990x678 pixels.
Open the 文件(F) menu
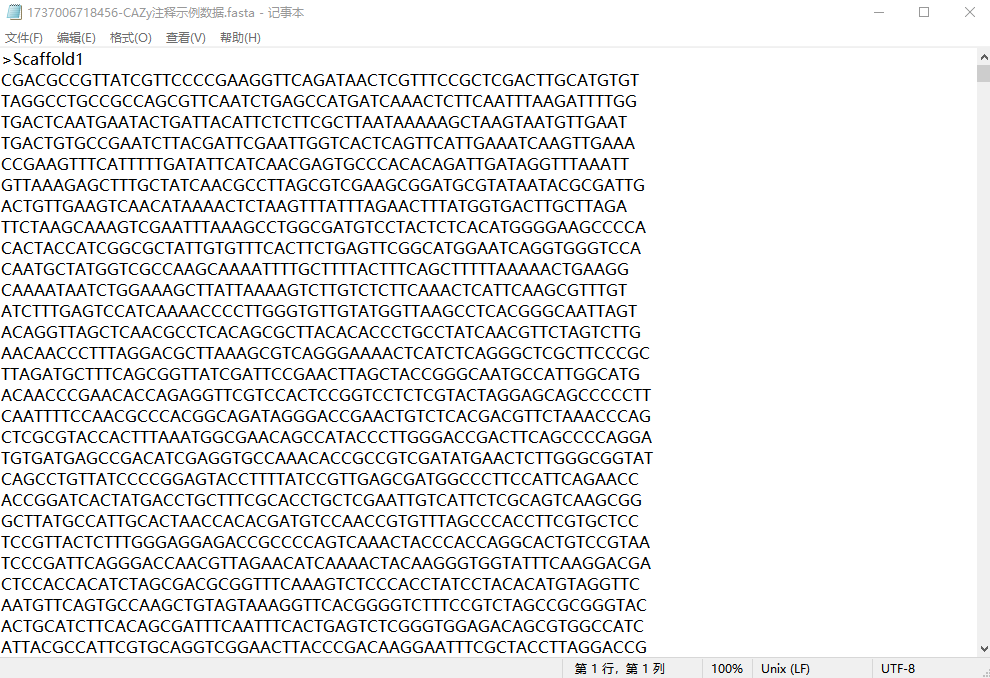click(23, 38)
